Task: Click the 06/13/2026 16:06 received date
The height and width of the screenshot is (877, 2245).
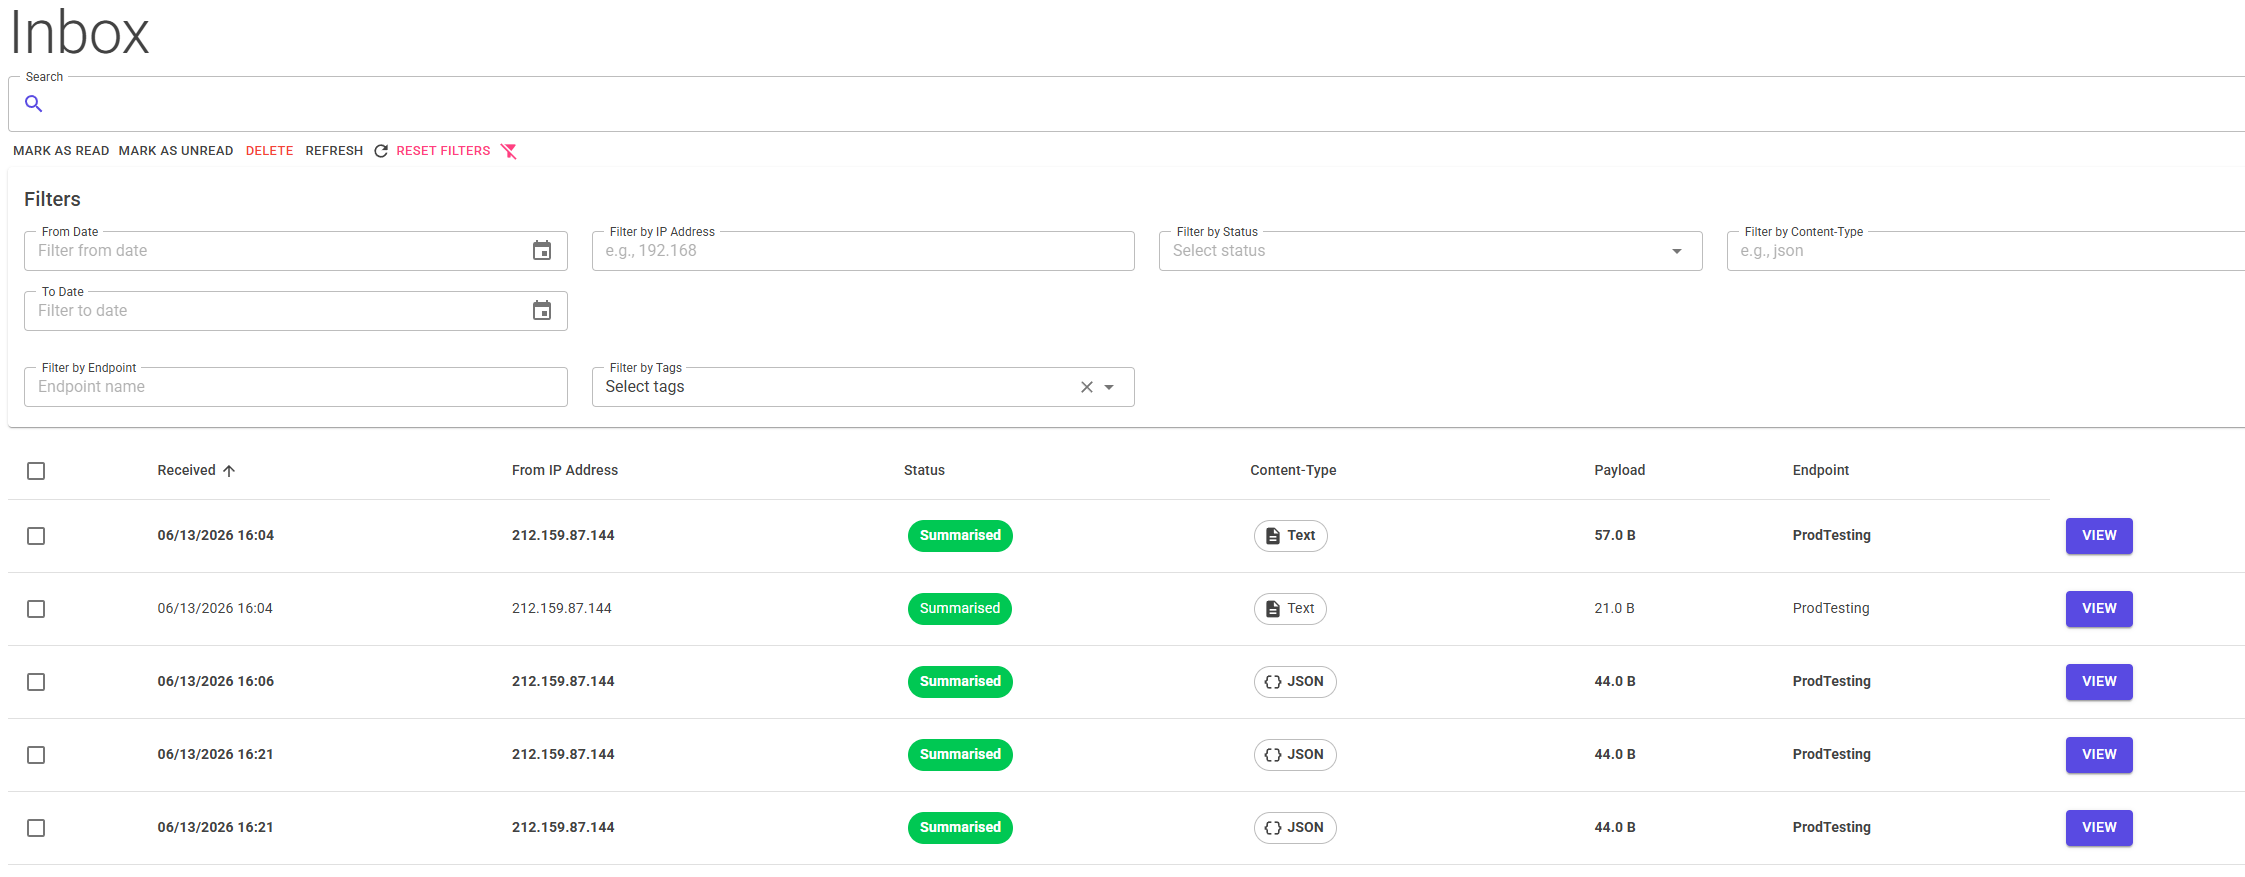Action: [x=215, y=682]
